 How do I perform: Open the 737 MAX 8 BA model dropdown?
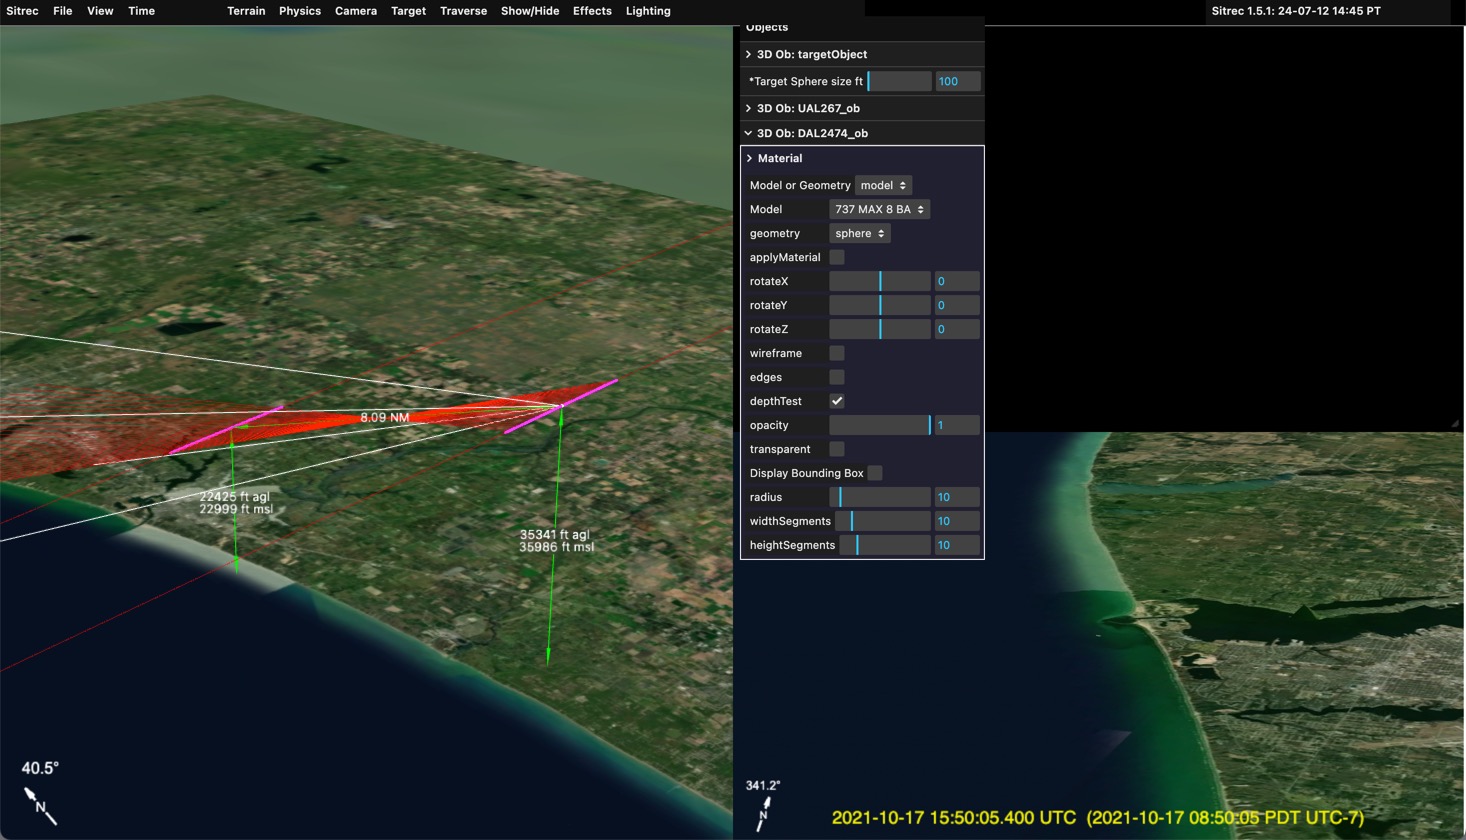coord(879,209)
